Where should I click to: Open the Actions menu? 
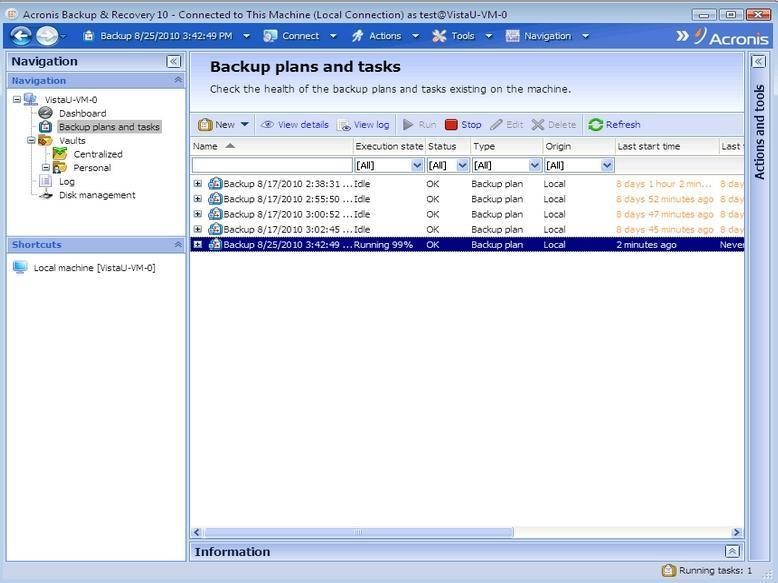[385, 36]
